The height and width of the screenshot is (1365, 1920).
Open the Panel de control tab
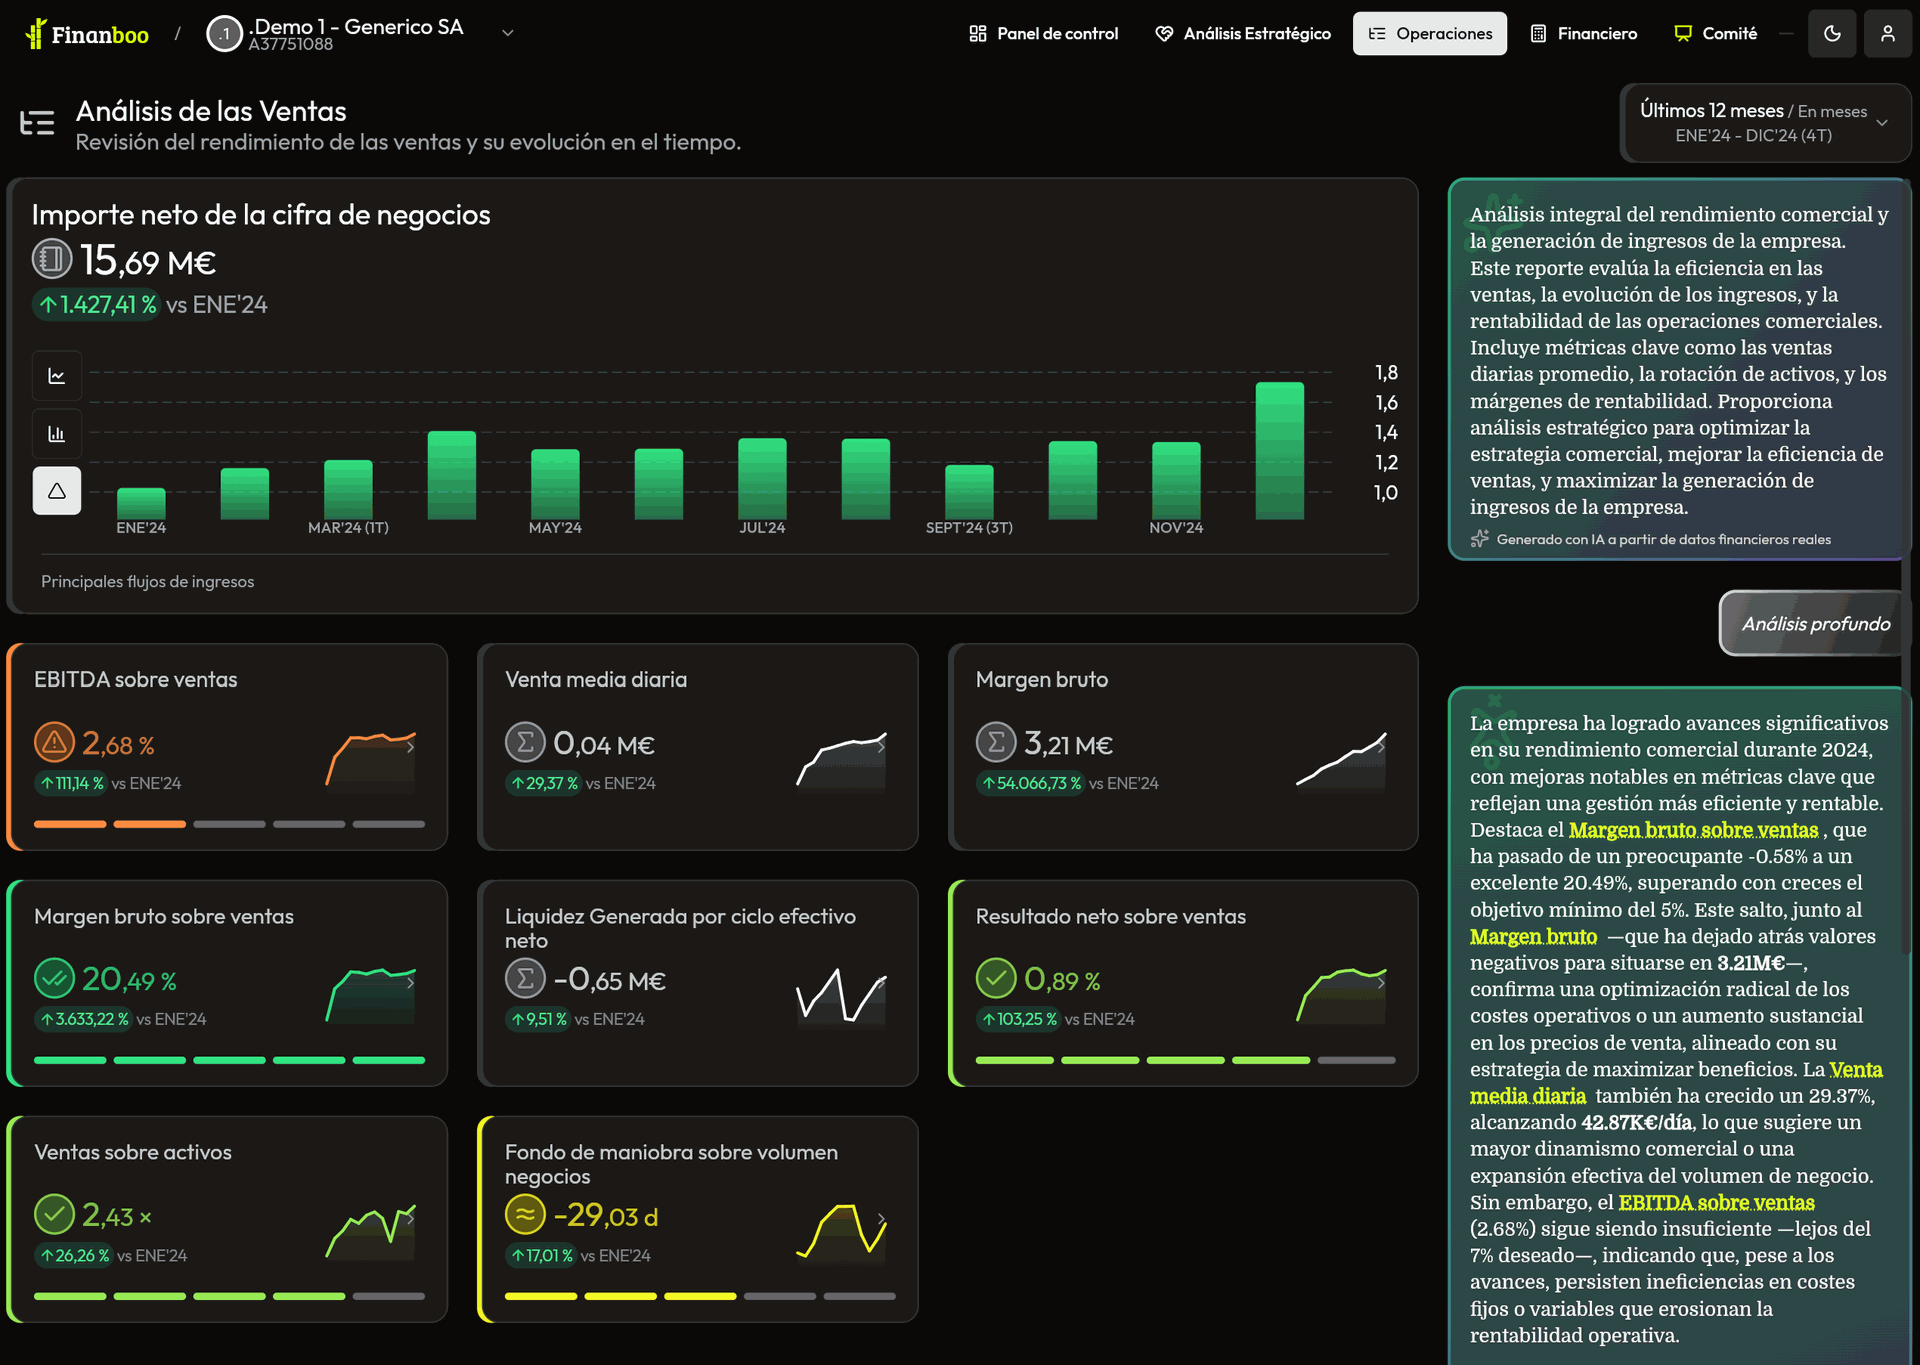[x=1043, y=34]
